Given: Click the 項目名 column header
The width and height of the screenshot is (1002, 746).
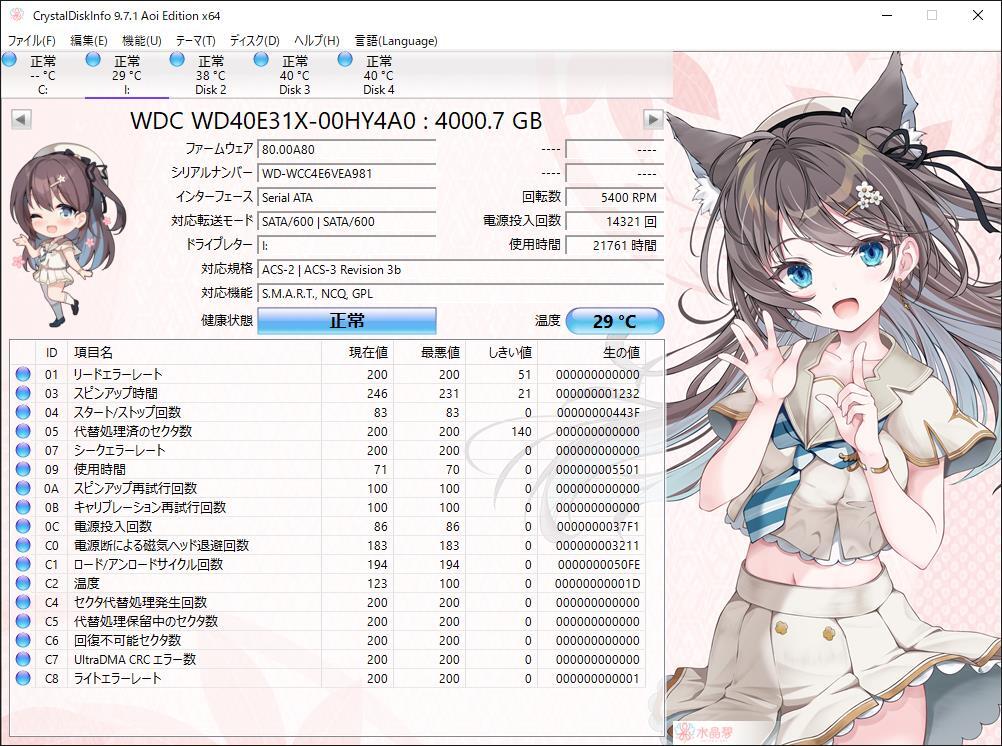Looking at the screenshot, I should coord(194,352).
